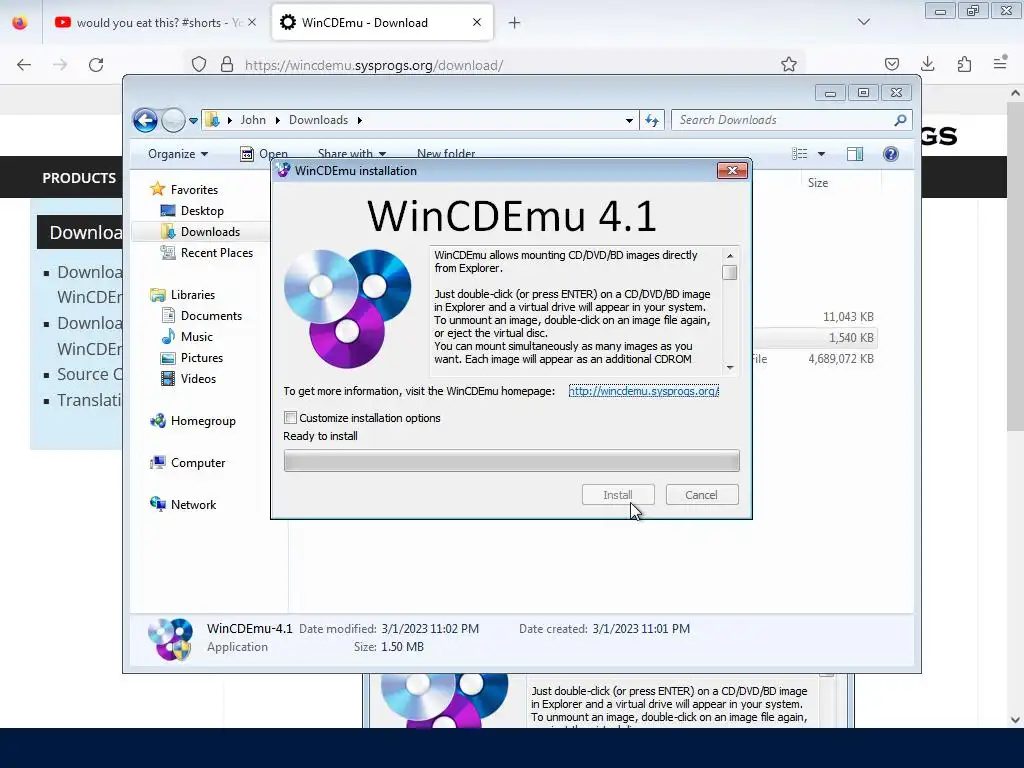Click the installation progress bar
The width and height of the screenshot is (1024, 768).
point(511,460)
